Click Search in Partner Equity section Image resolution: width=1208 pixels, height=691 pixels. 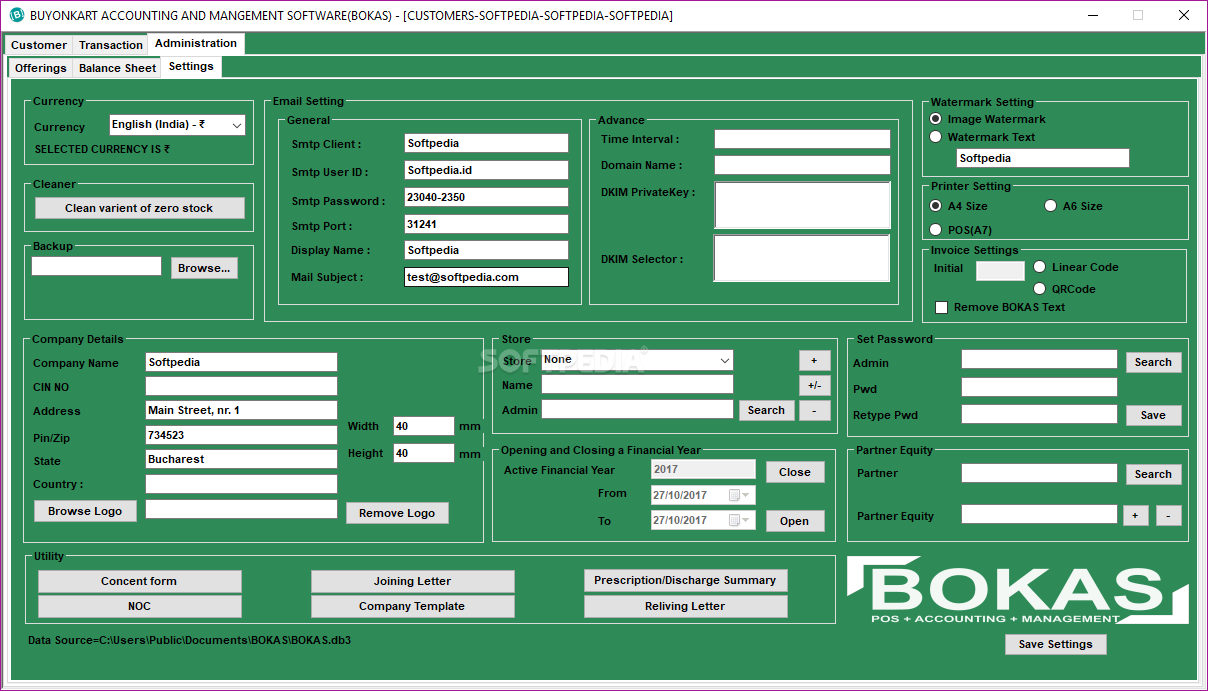[1153, 474]
